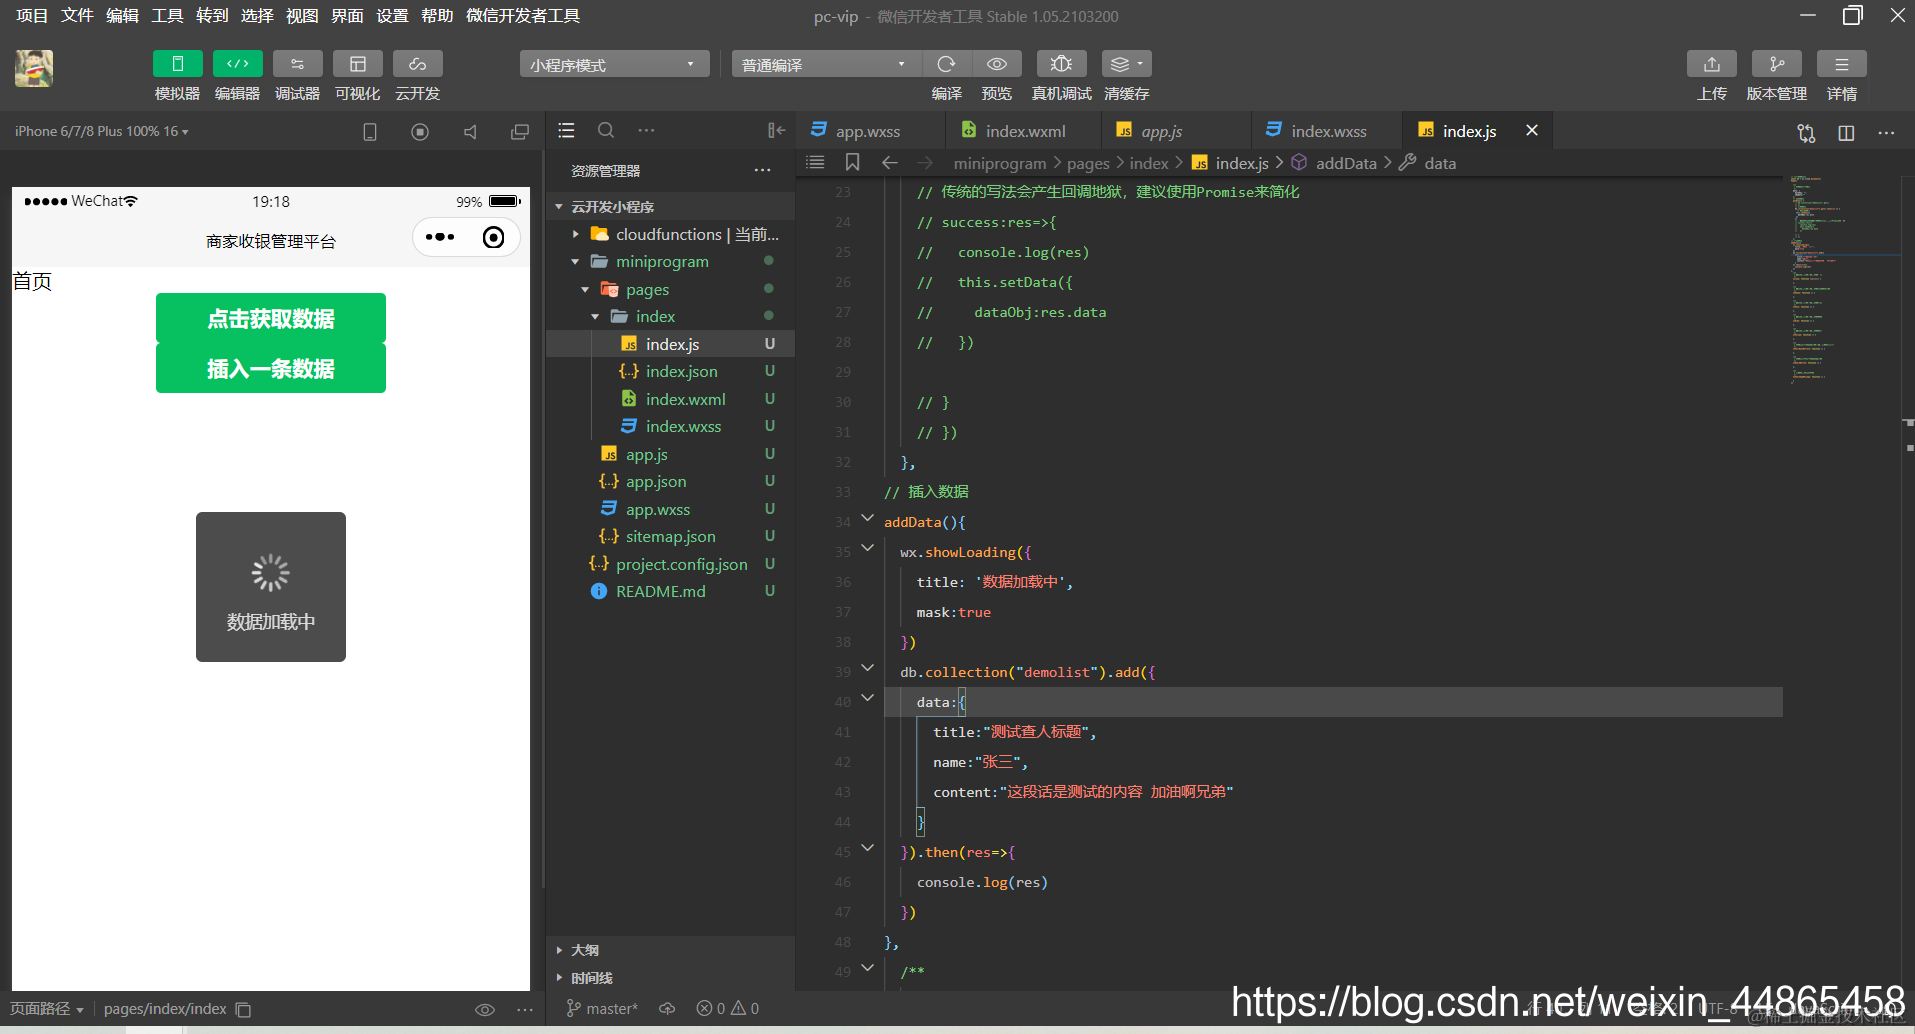Click the preview eye icon
The width and height of the screenshot is (1915, 1034).
(x=997, y=64)
